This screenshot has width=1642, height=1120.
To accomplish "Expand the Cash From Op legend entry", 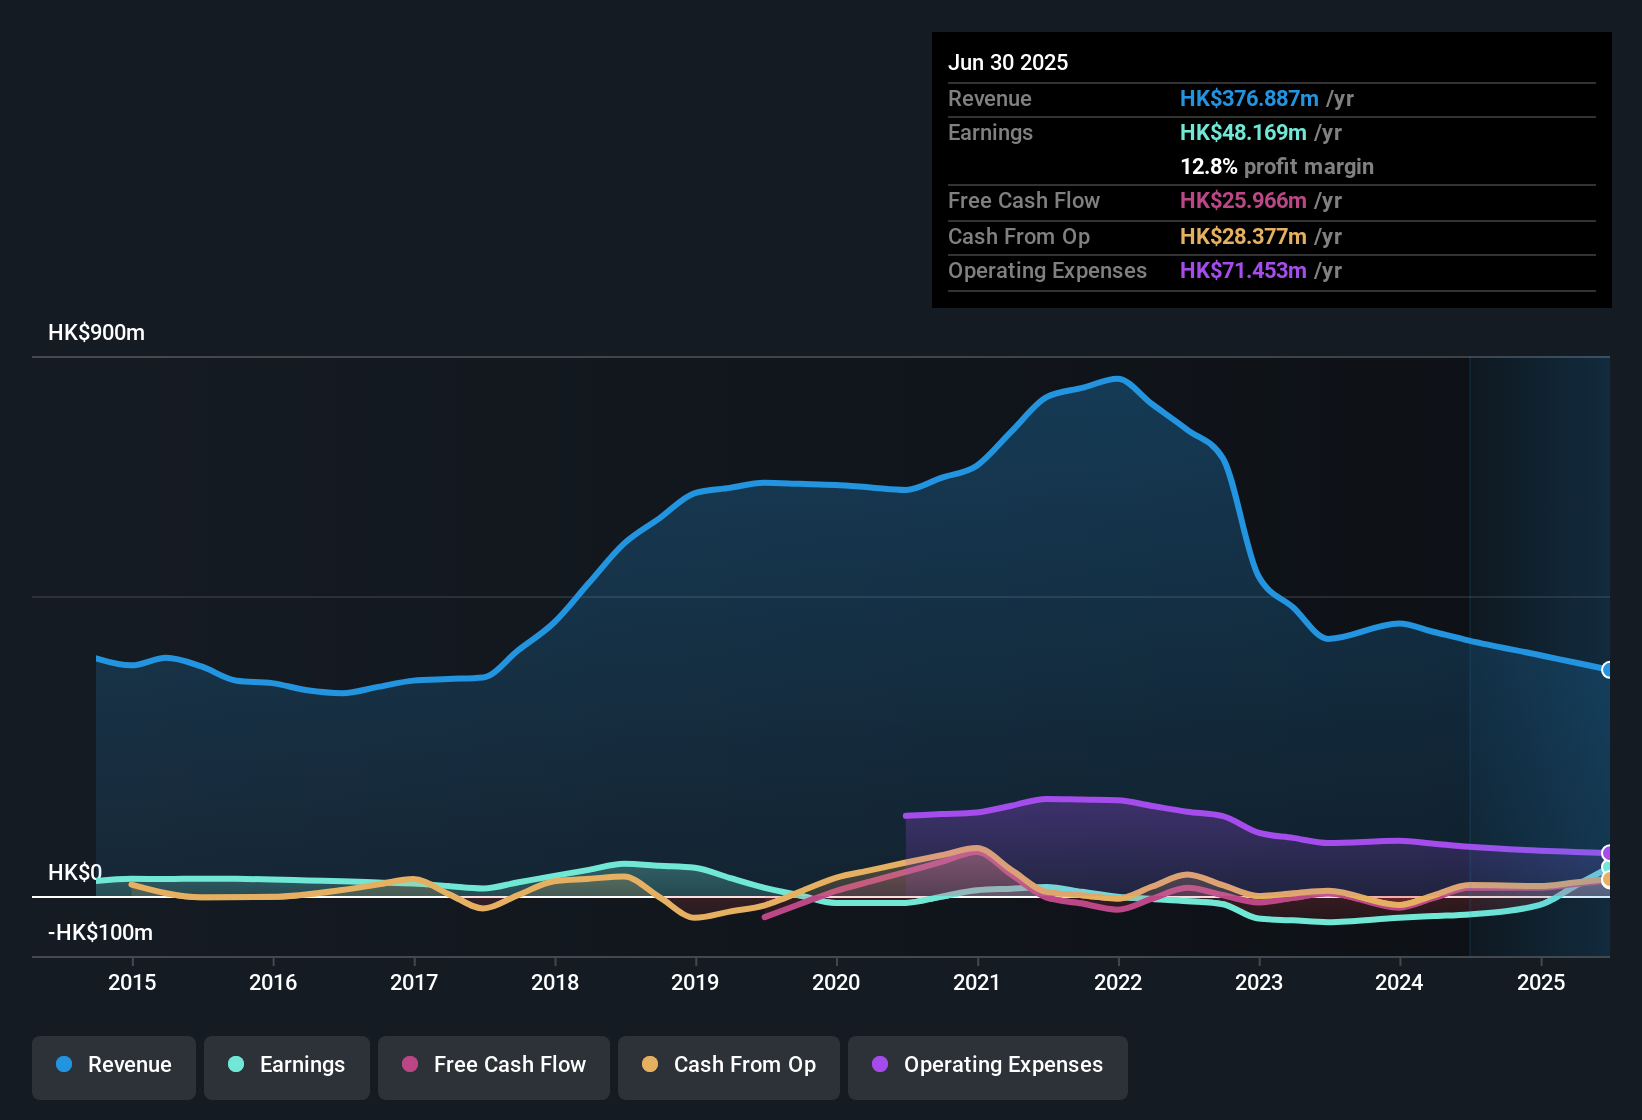I will coord(728,1065).
